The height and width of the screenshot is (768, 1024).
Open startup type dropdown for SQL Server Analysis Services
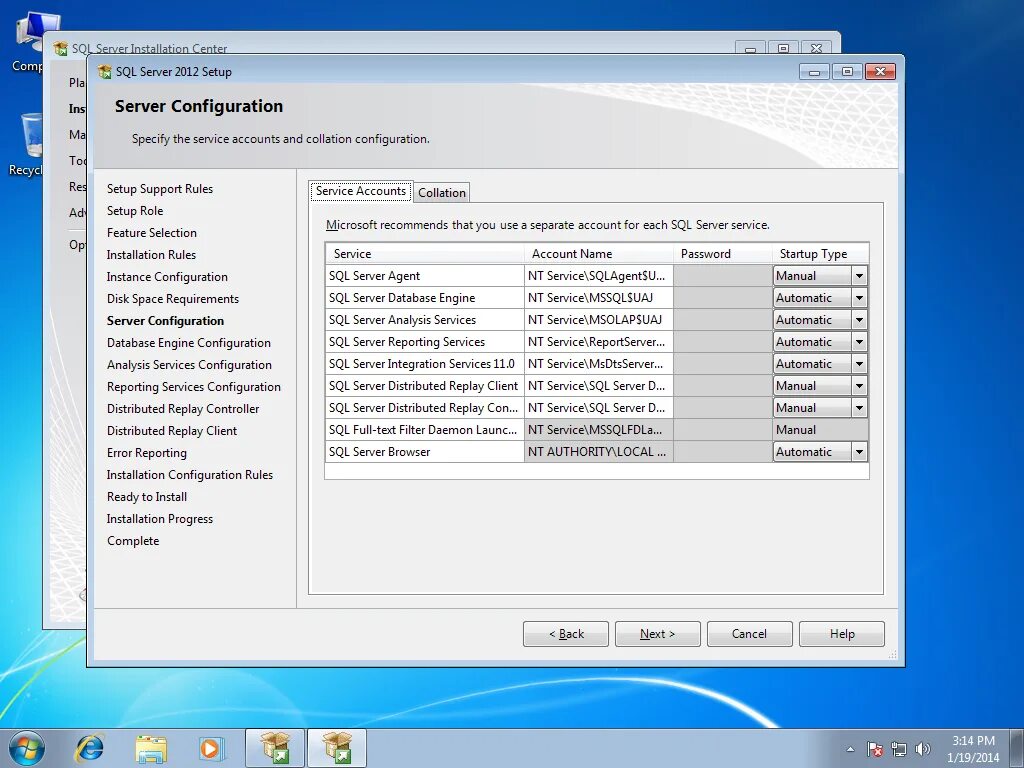click(859, 320)
